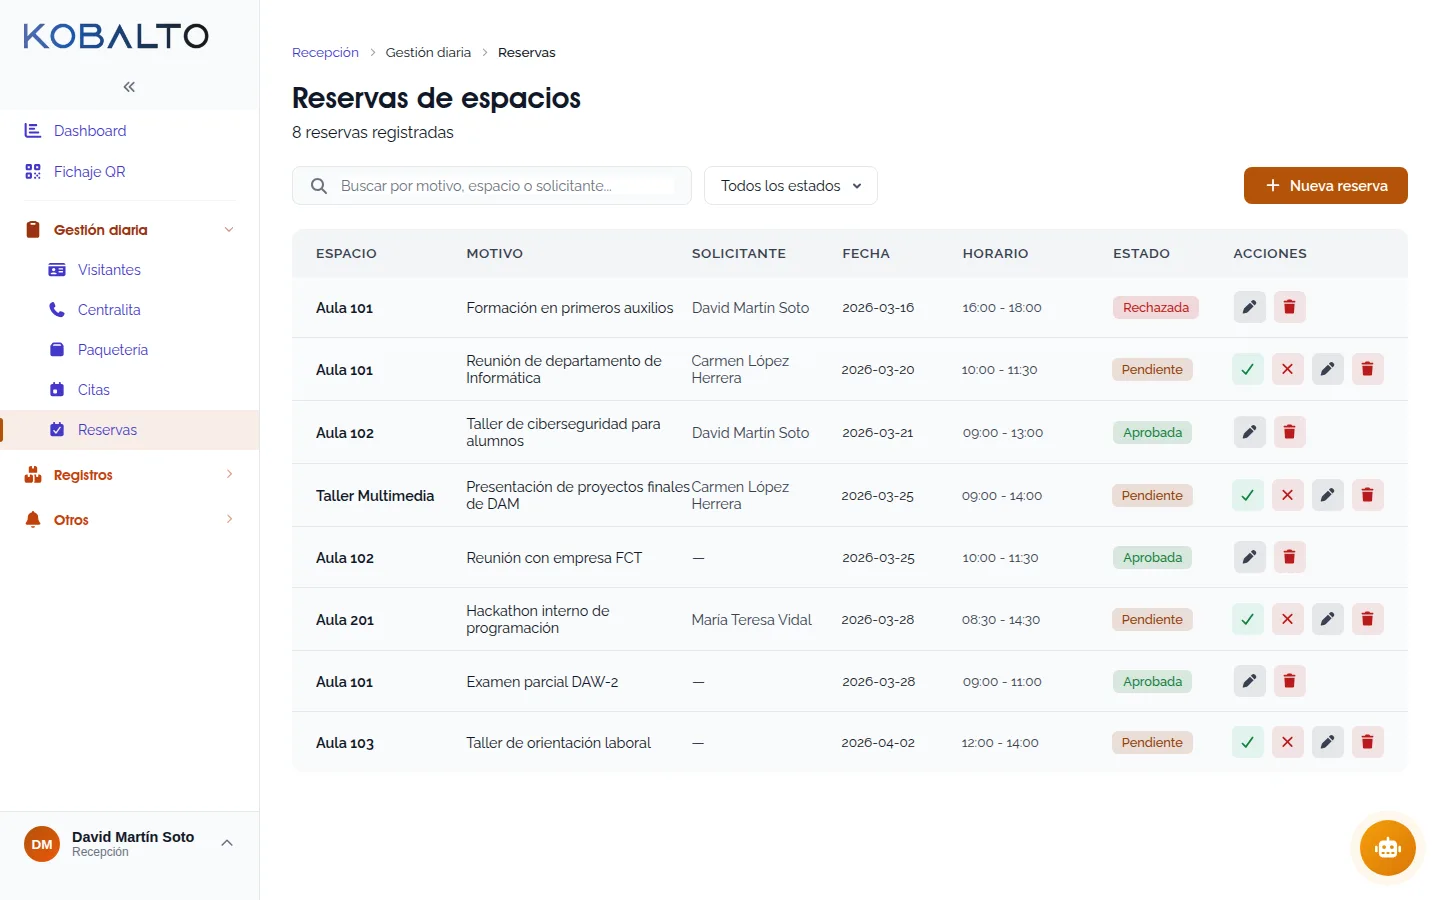The image size is (1440, 900).
Task: Open Paquetería in the sidebar
Action: (x=129, y=350)
